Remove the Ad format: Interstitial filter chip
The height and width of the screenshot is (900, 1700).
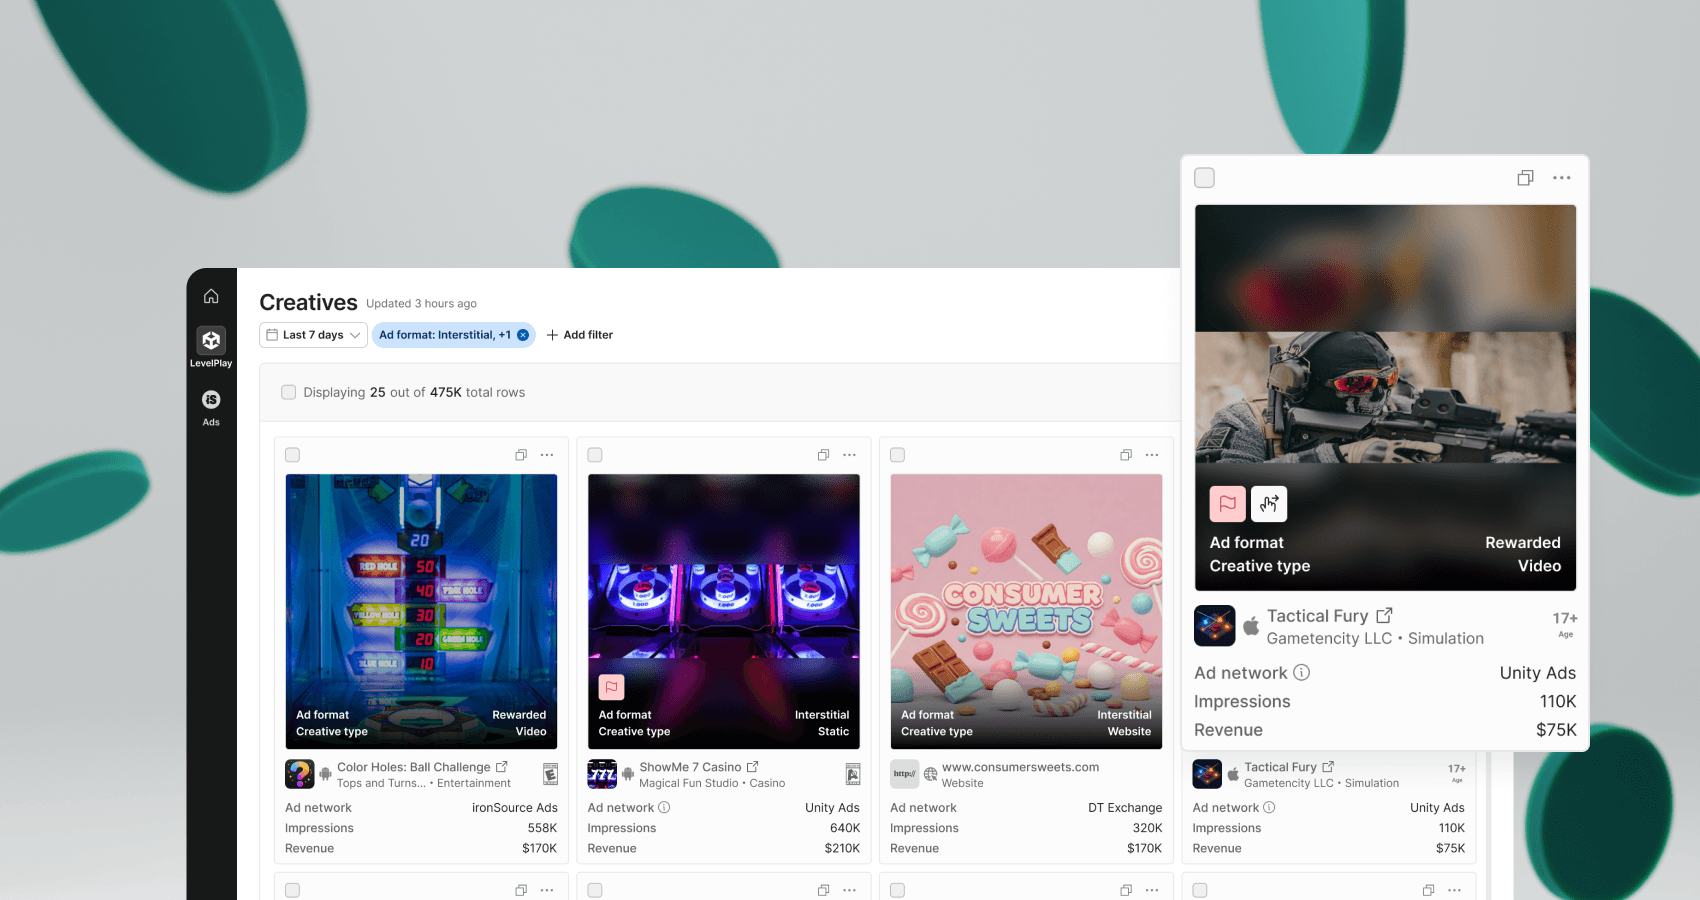pyautogui.click(x=523, y=335)
